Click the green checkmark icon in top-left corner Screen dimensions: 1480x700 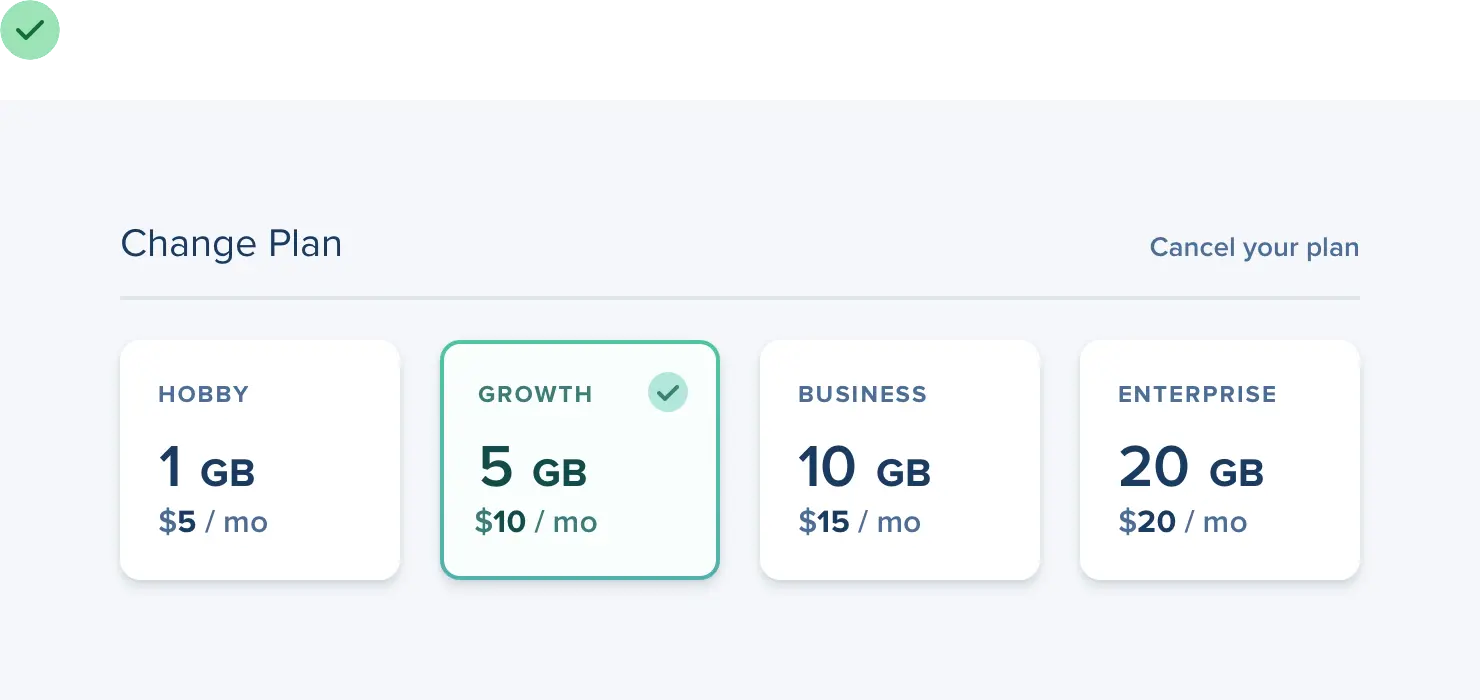click(x=31, y=31)
